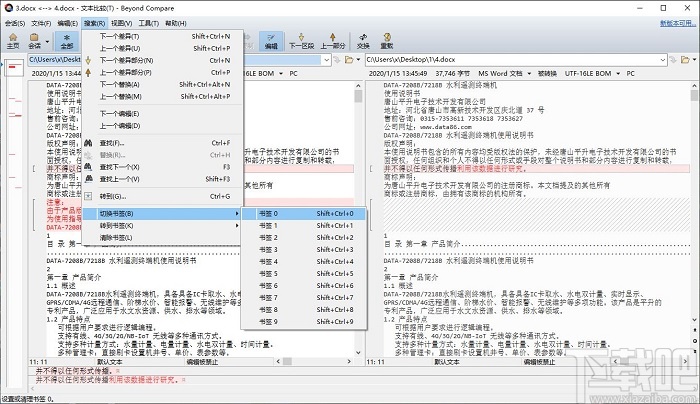This screenshot has width=700, height=404.
Task: Click right pane browse folder icon
Action: [685, 60]
